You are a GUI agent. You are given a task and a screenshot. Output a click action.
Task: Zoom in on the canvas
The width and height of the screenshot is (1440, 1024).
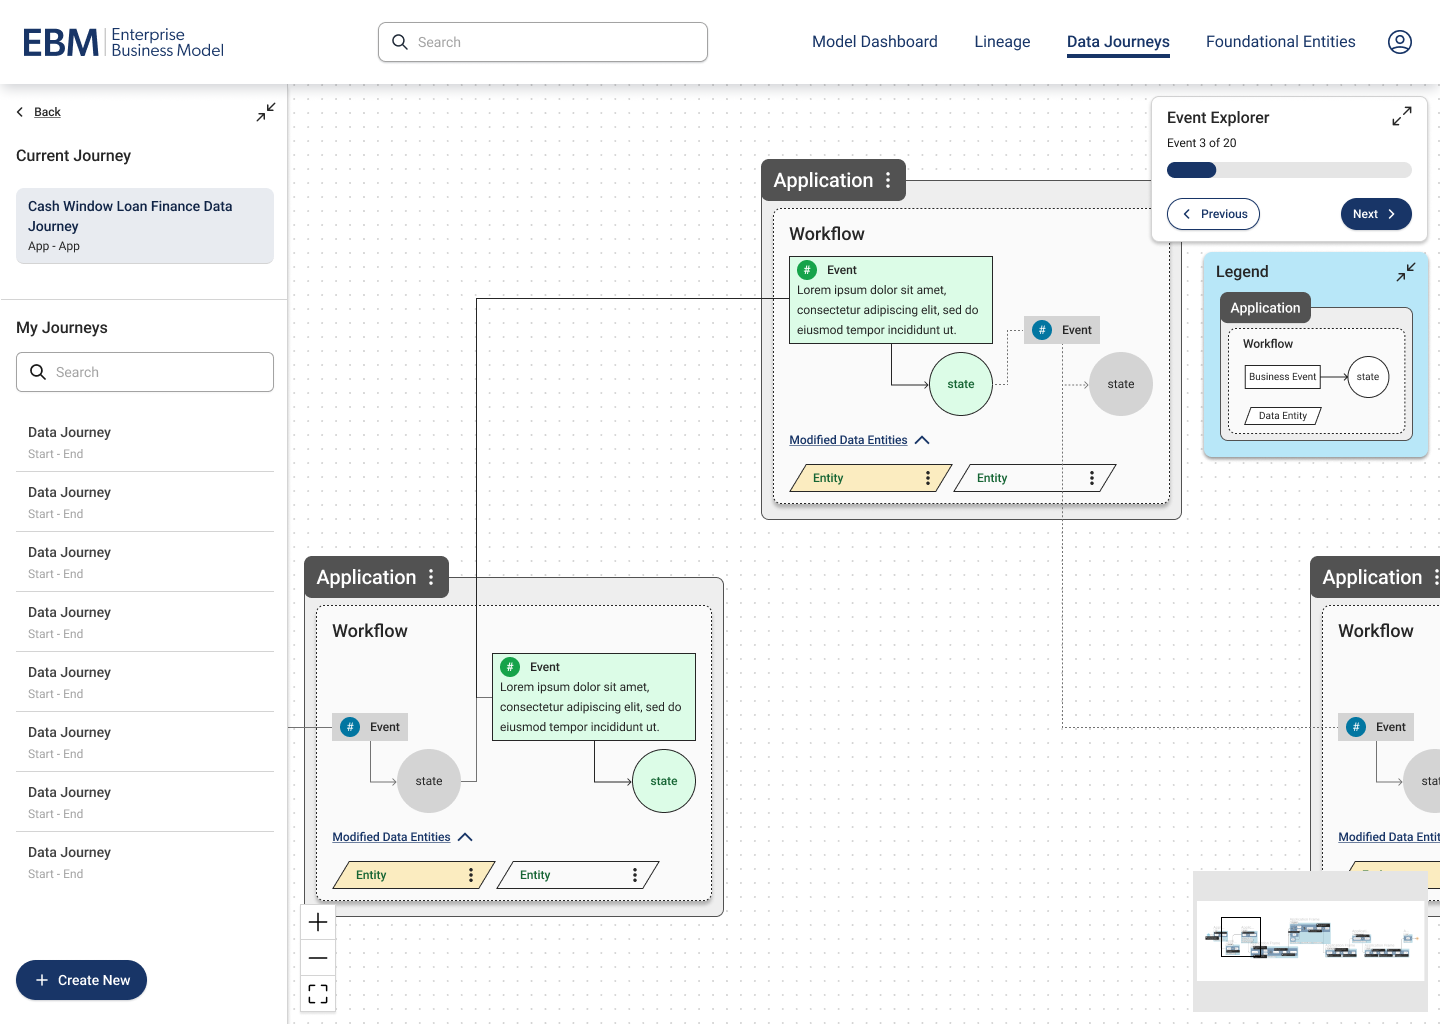[318, 922]
